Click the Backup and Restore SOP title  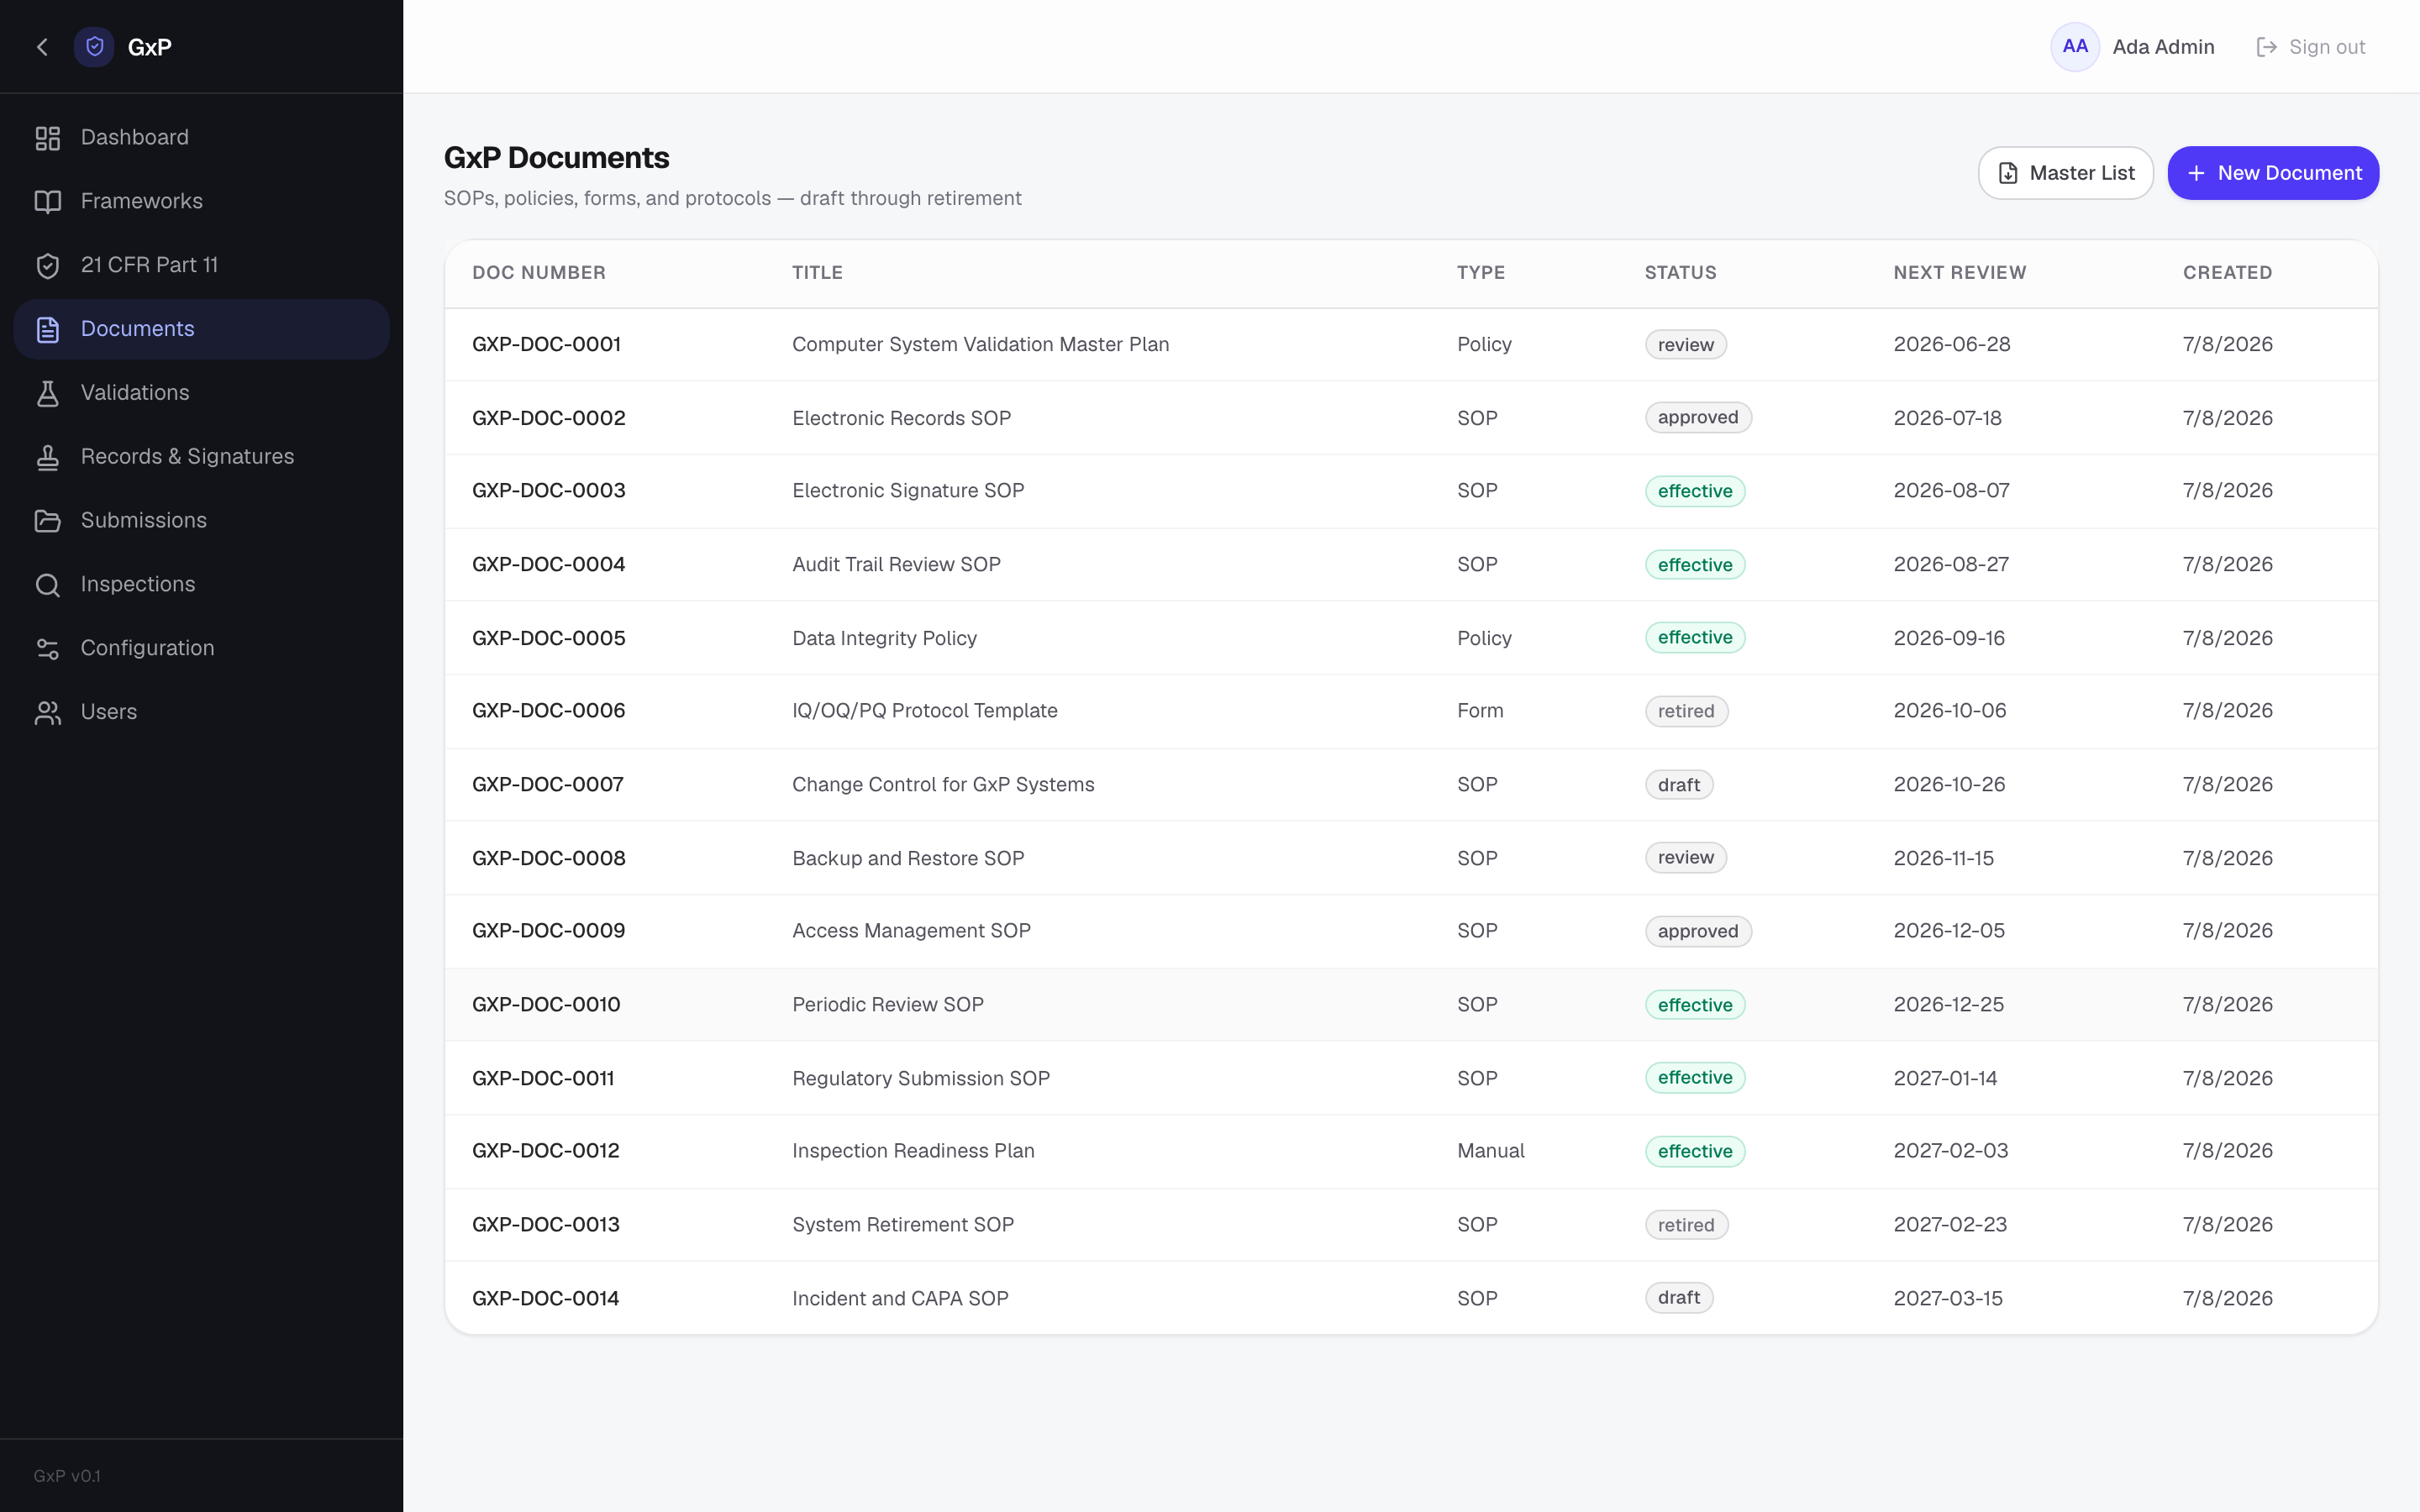[908, 858]
